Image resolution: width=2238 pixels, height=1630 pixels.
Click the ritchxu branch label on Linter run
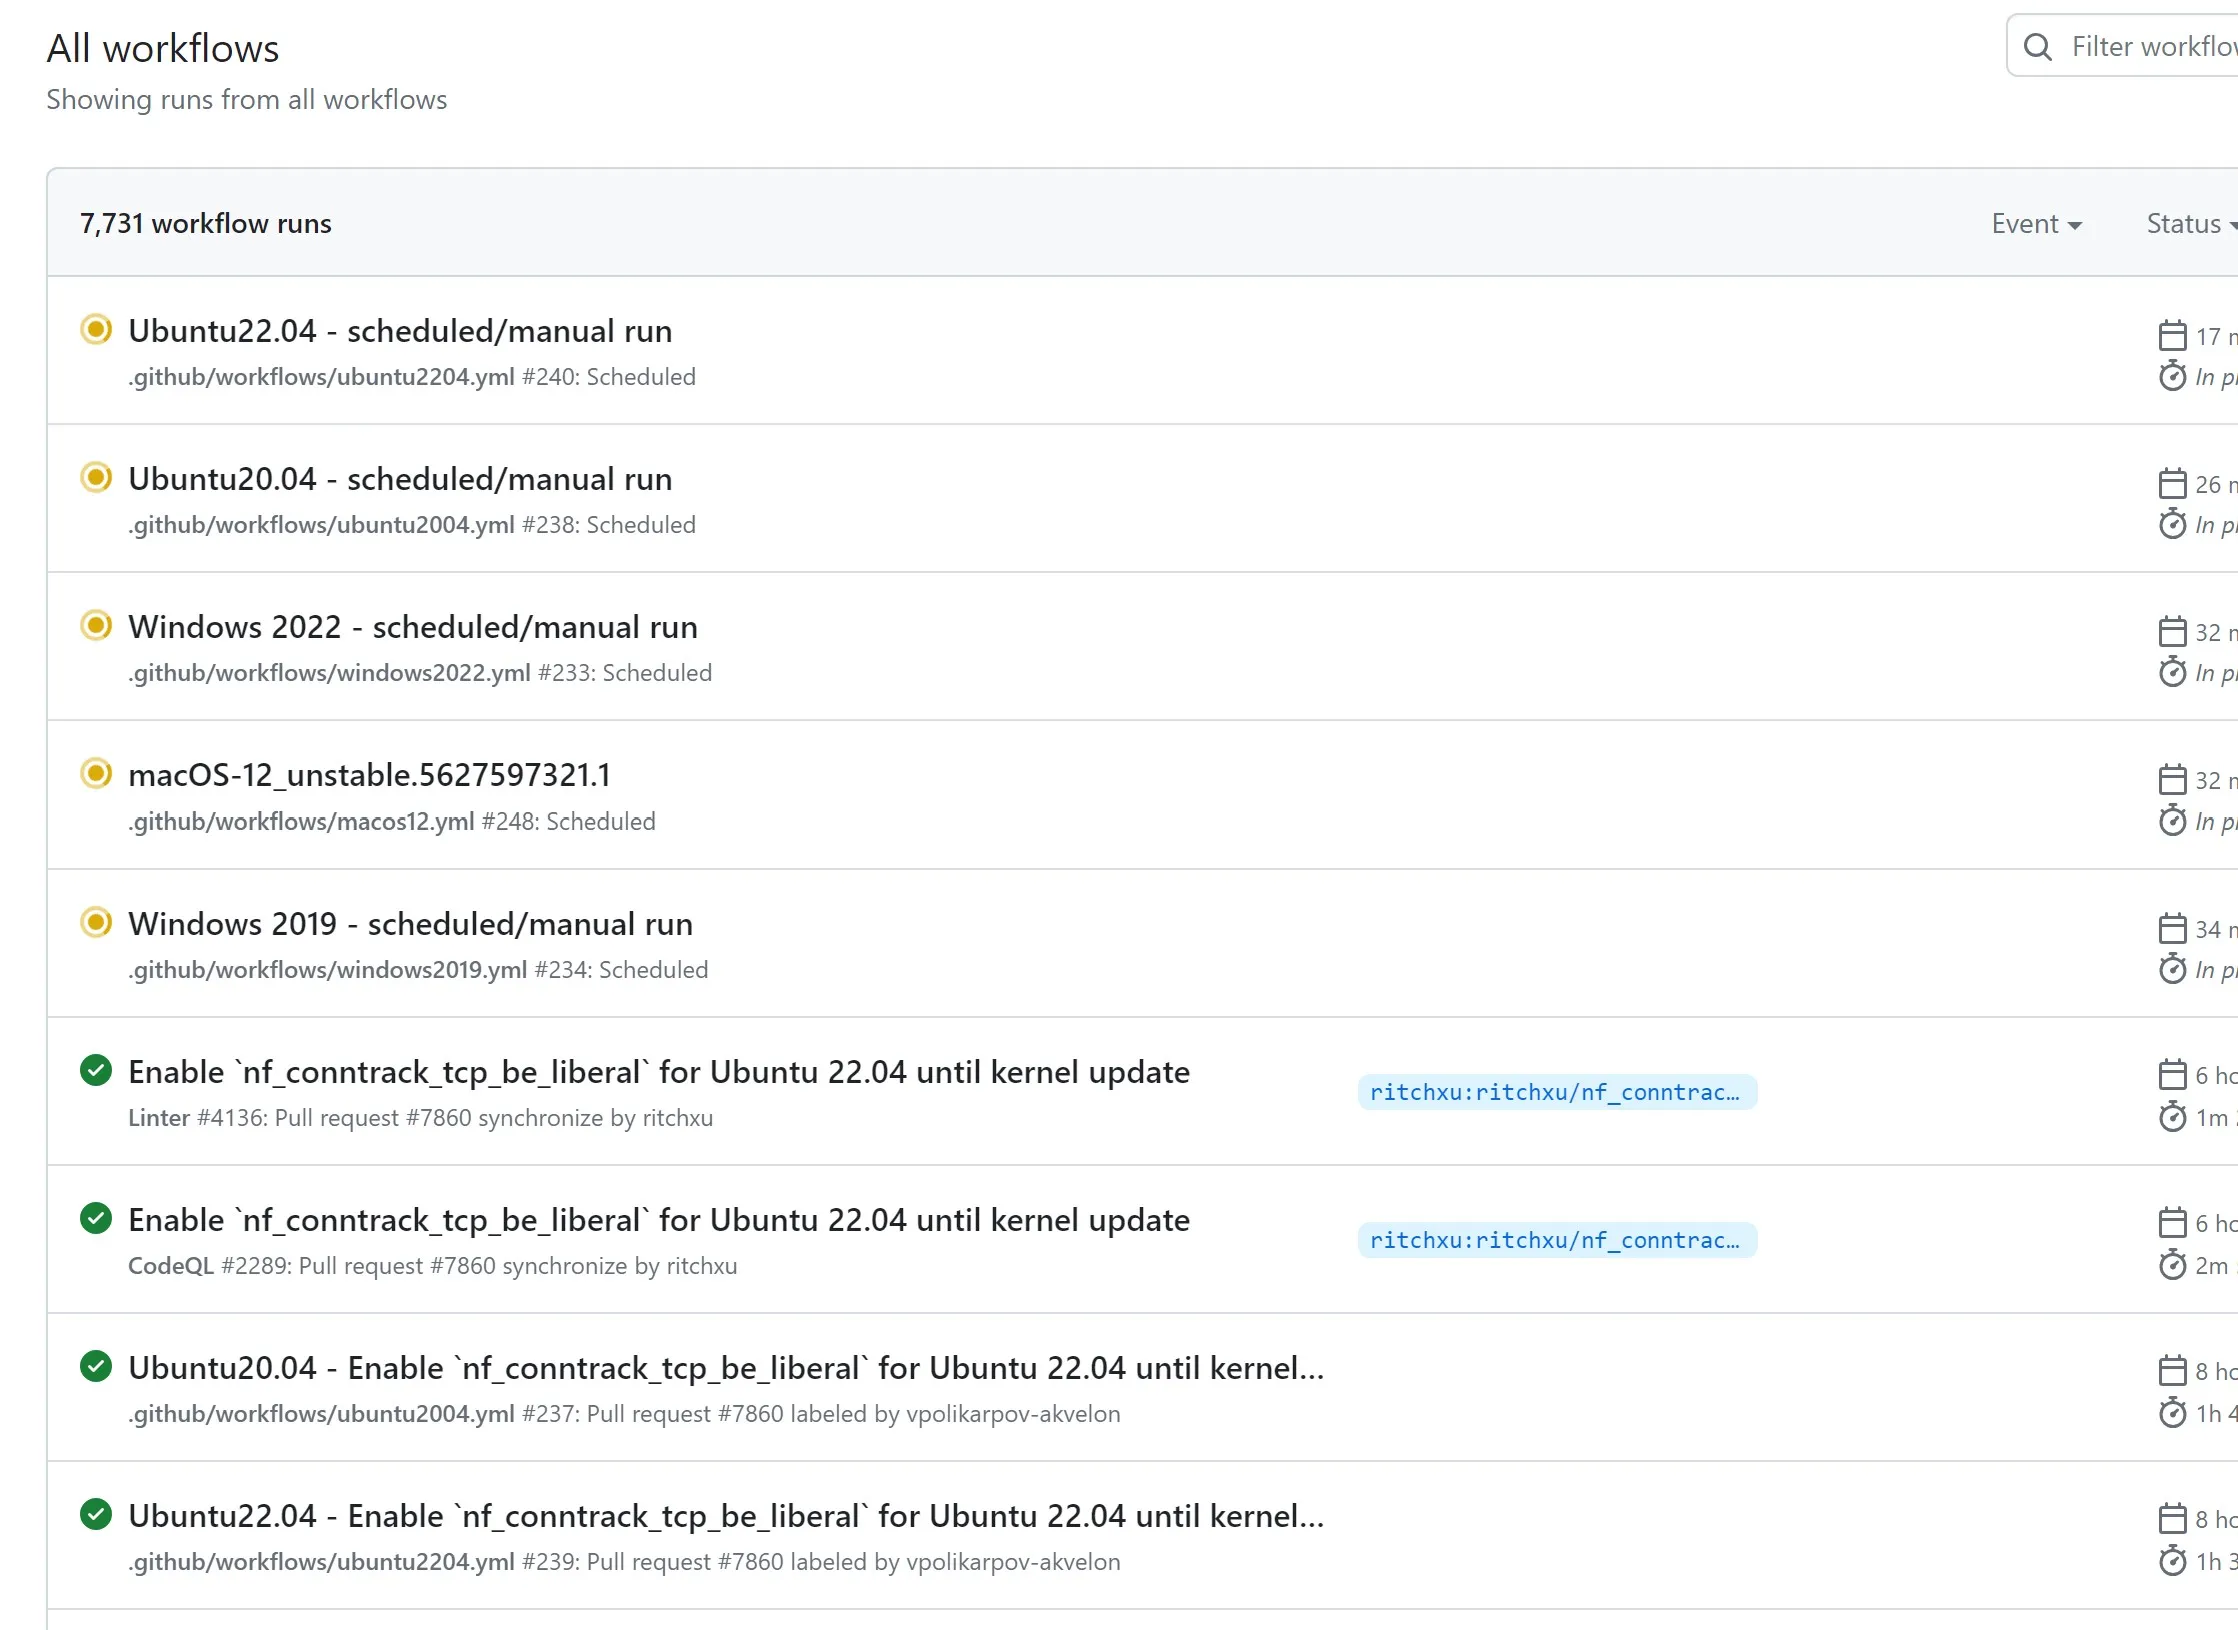tap(1556, 1092)
